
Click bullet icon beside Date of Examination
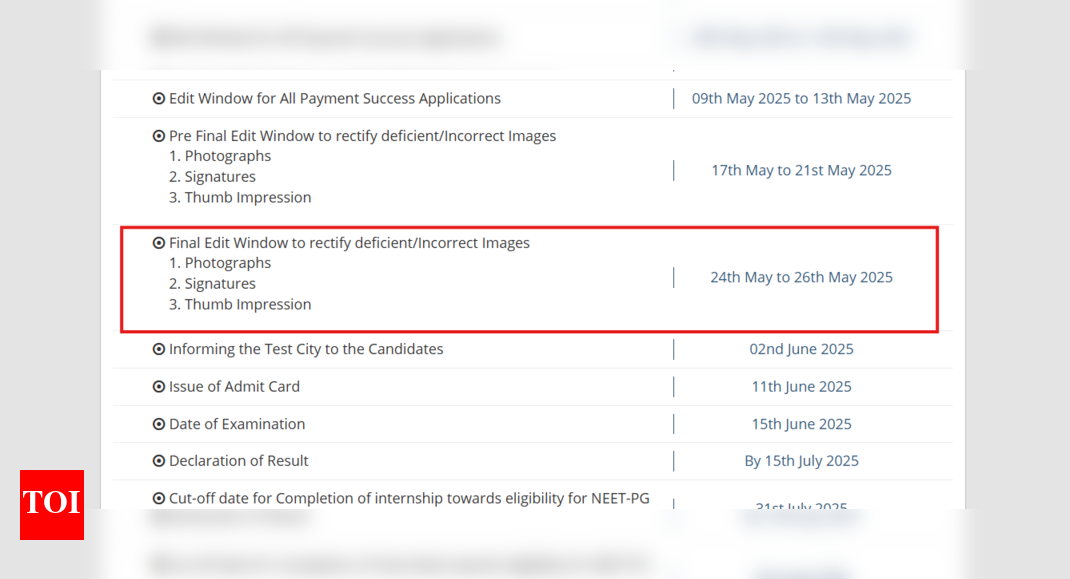click(159, 424)
